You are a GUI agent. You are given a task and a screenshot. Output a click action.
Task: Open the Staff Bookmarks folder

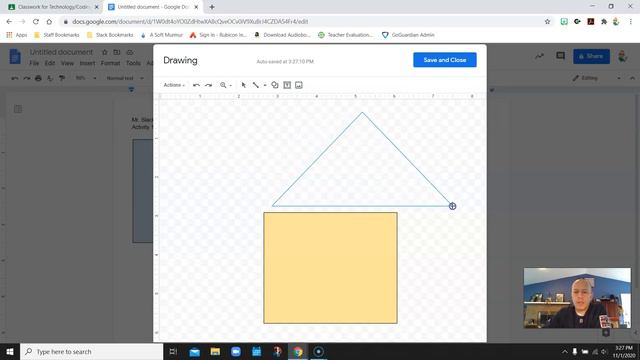point(57,35)
